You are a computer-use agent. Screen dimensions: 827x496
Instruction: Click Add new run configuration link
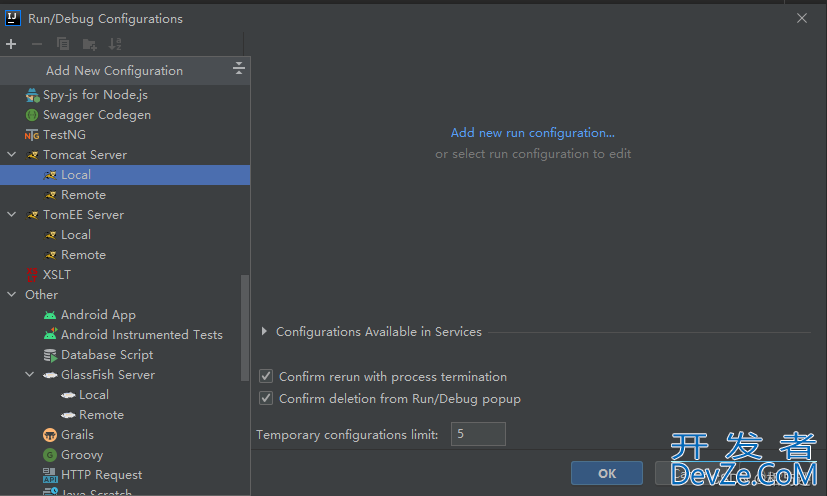coord(533,133)
